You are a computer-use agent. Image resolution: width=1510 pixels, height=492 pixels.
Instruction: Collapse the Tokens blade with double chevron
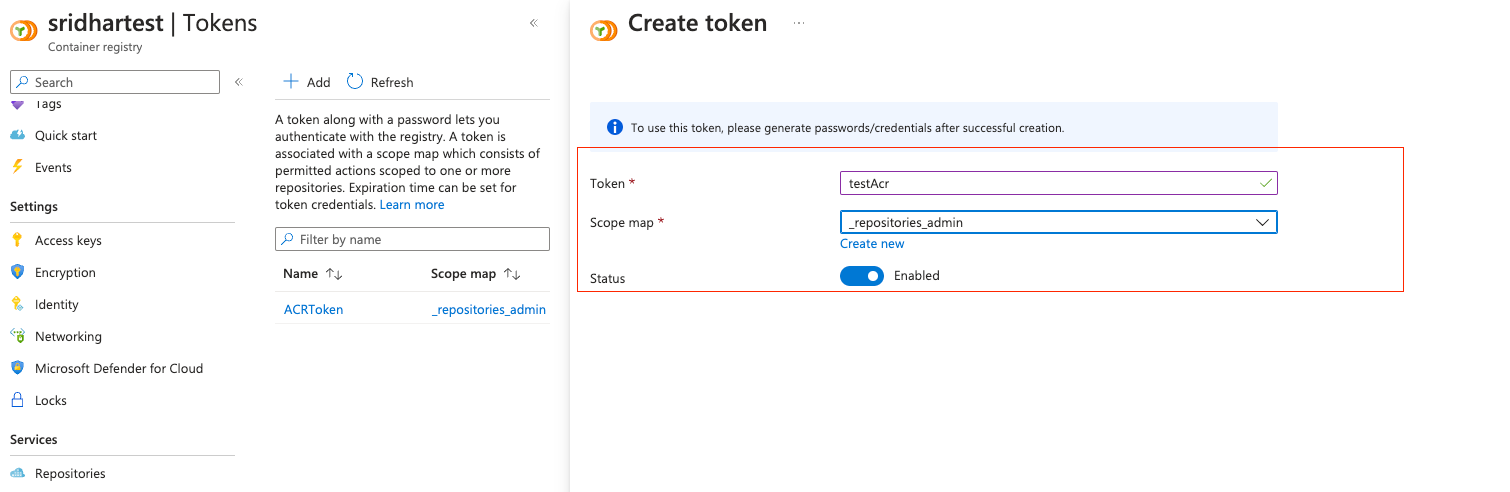534,23
